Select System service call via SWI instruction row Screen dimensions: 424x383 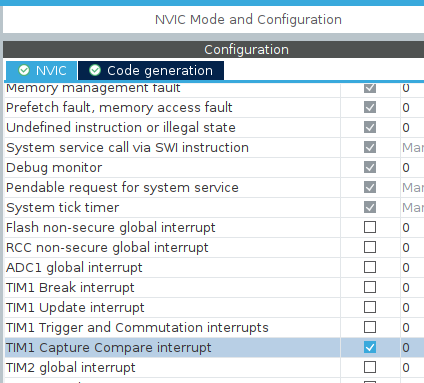(x=214, y=147)
